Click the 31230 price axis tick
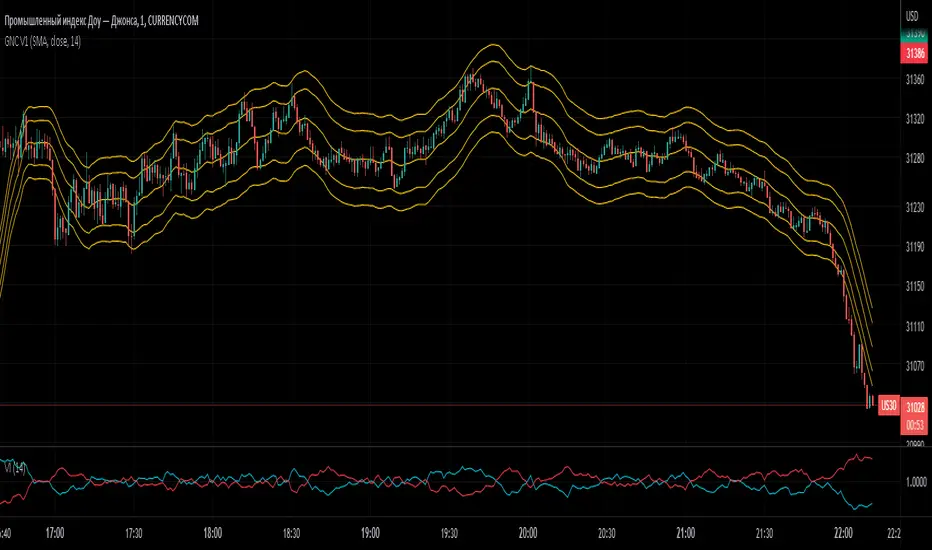 click(x=915, y=208)
